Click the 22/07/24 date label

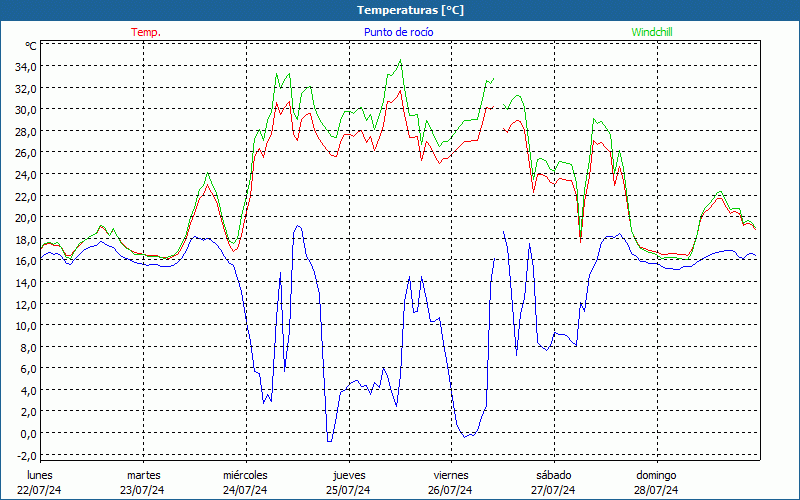tap(39, 490)
